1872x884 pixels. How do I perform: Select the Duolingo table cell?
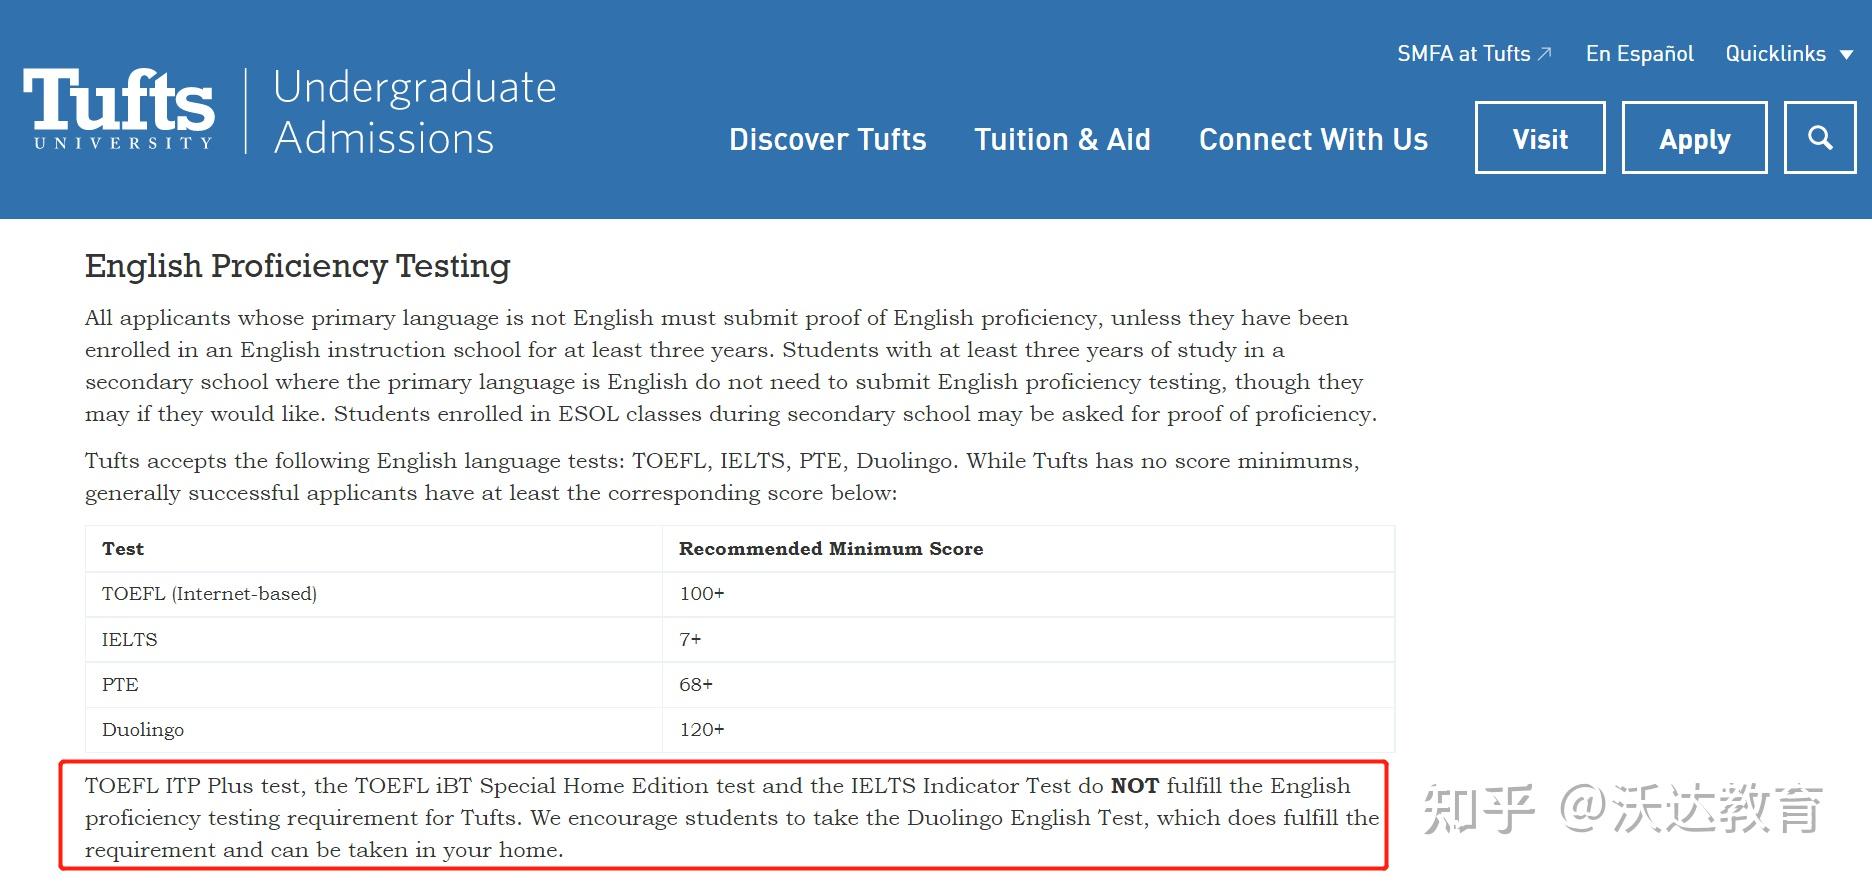click(374, 730)
